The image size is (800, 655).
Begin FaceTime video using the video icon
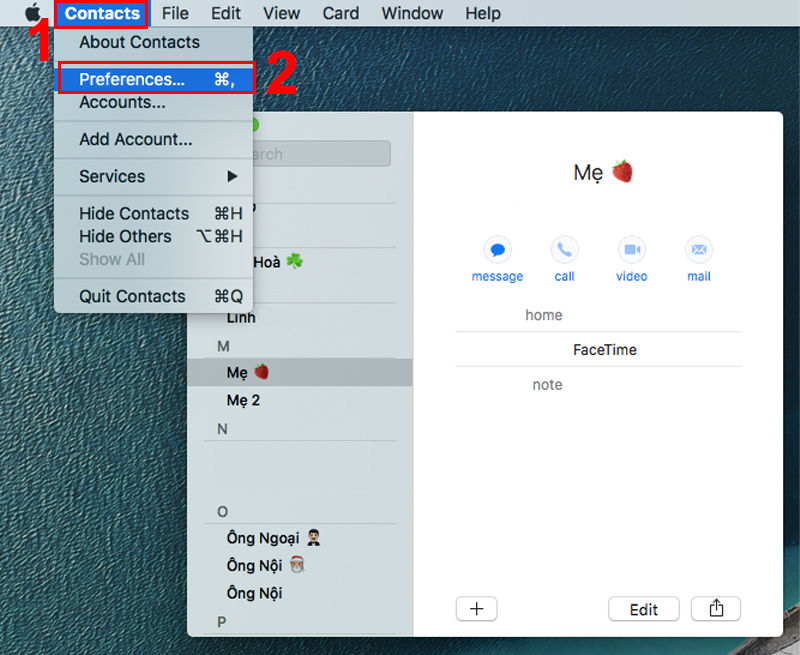coord(631,250)
